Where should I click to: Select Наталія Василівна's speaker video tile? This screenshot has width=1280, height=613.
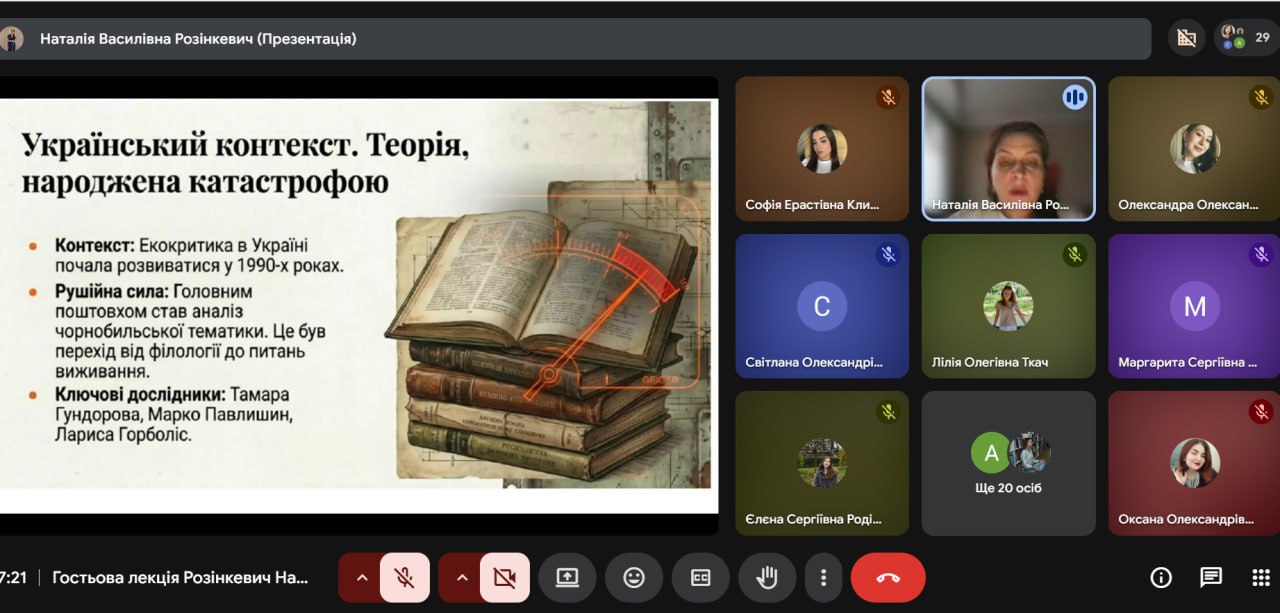(1008, 148)
